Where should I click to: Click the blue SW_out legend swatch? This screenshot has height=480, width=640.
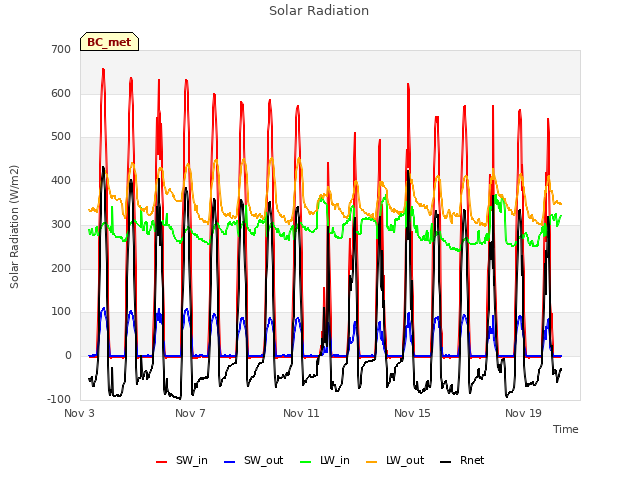click(230, 462)
